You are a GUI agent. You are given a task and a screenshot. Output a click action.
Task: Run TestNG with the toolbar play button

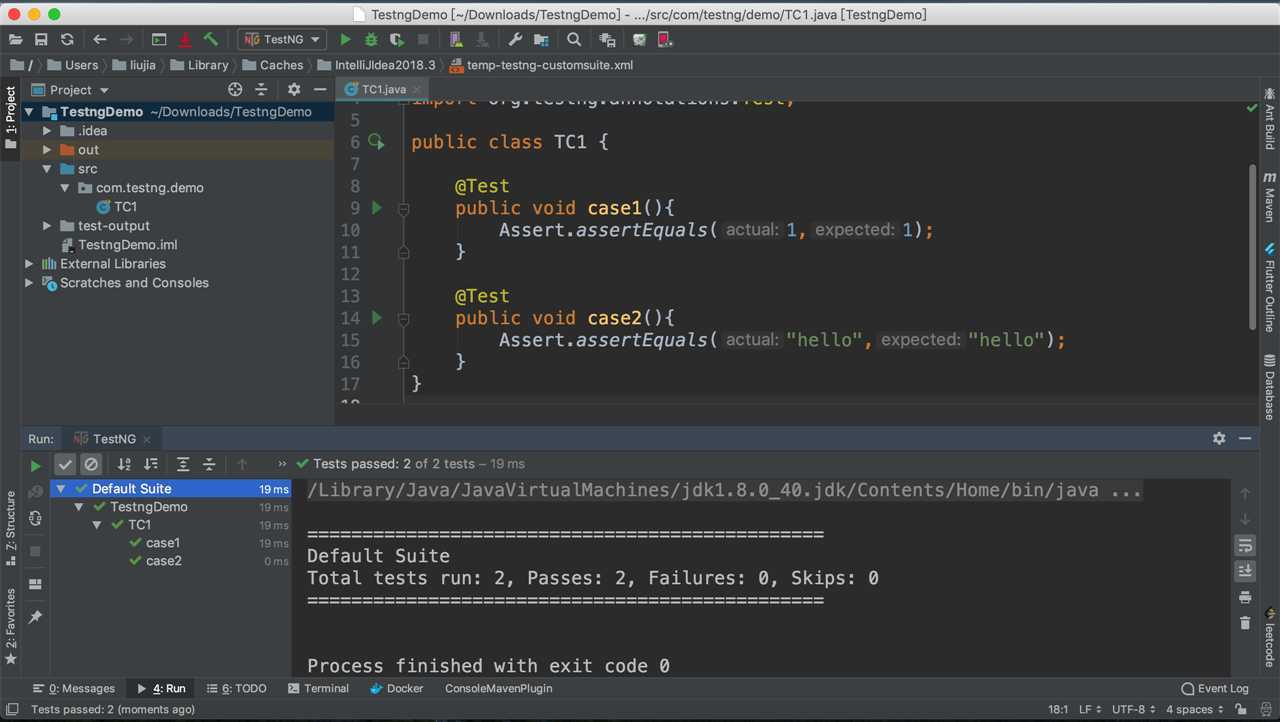point(345,39)
